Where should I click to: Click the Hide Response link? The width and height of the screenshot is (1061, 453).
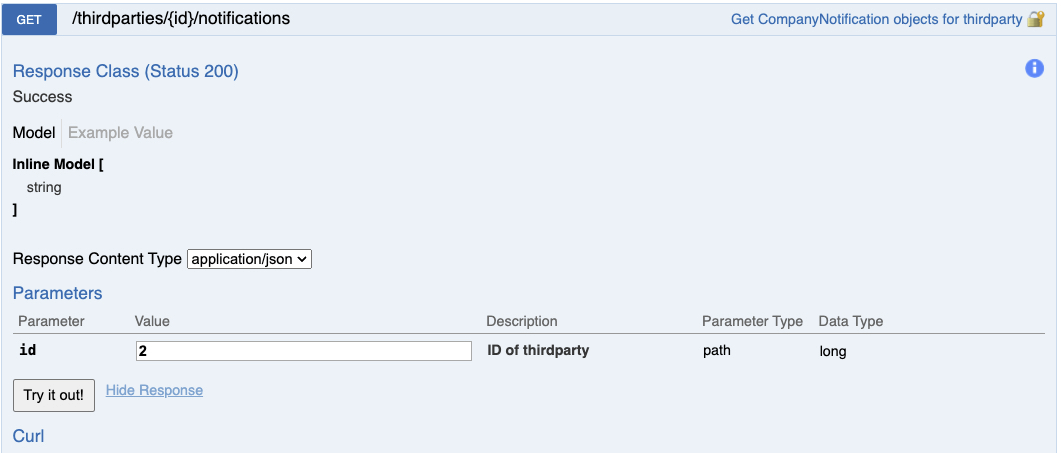coord(154,390)
